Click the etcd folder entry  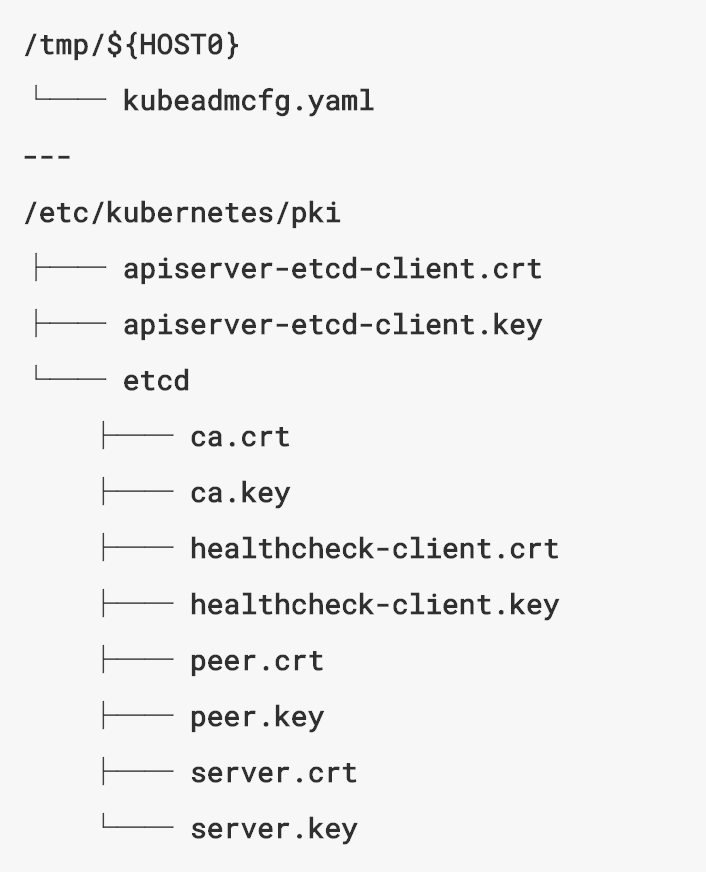click(x=156, y=381)
